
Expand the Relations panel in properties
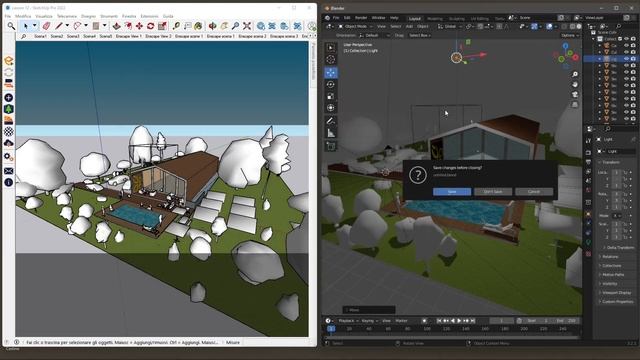(x=610, y=257)
